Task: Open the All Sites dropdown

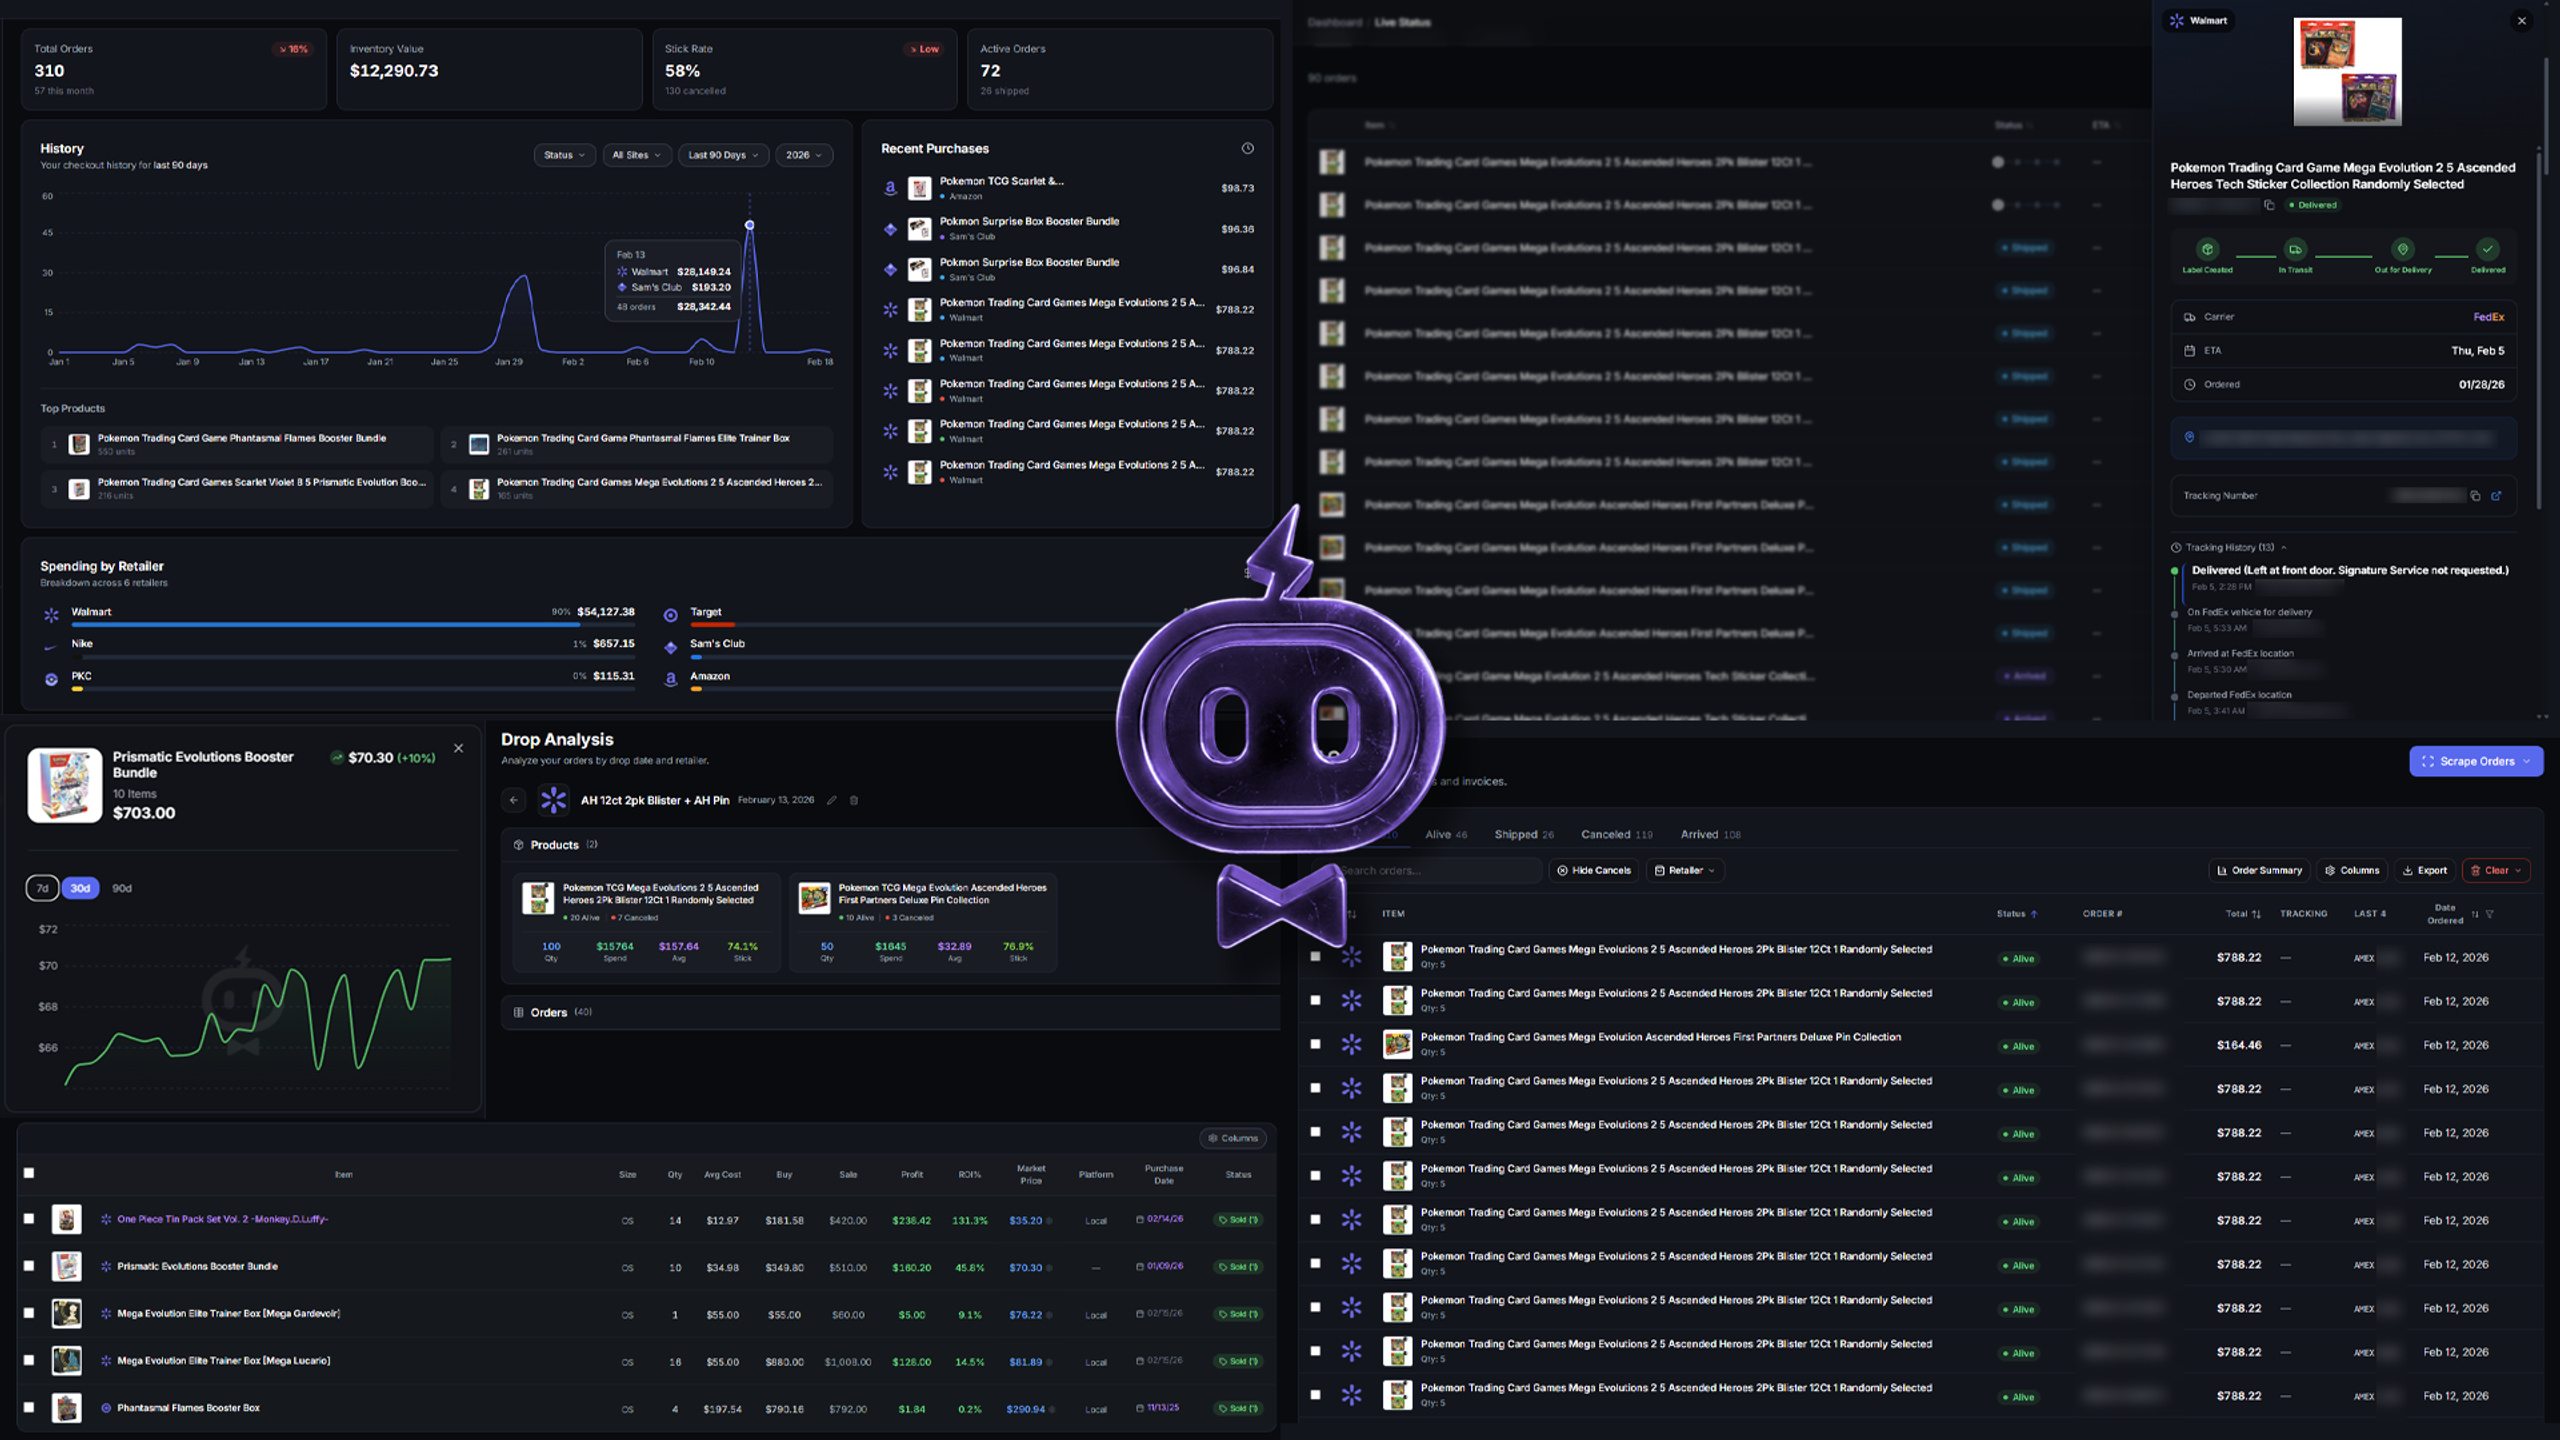Action: [637, 155]
